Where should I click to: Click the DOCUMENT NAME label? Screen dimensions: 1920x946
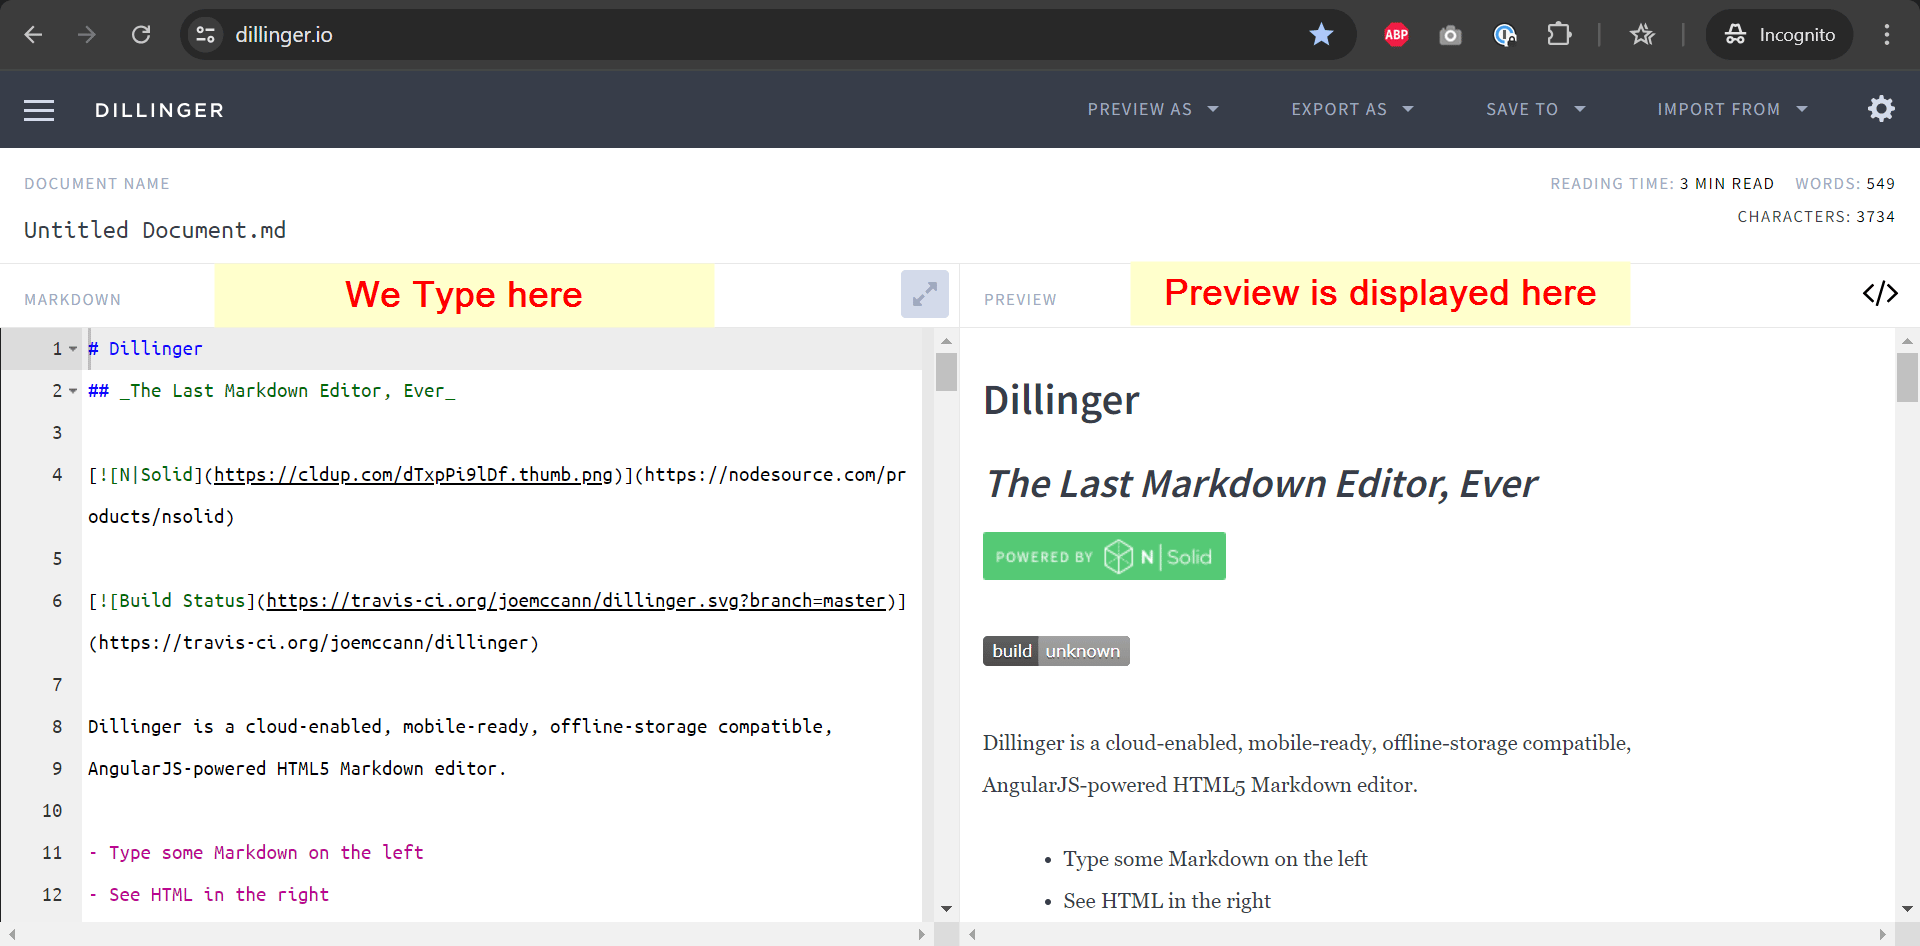[x=97, y=184]
